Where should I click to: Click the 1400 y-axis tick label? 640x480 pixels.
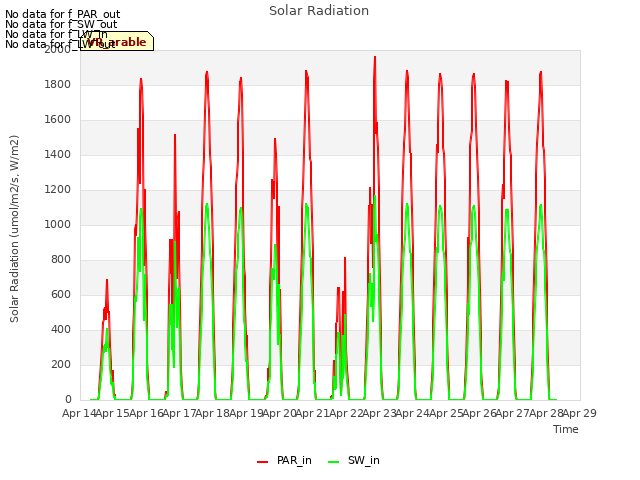58,155
